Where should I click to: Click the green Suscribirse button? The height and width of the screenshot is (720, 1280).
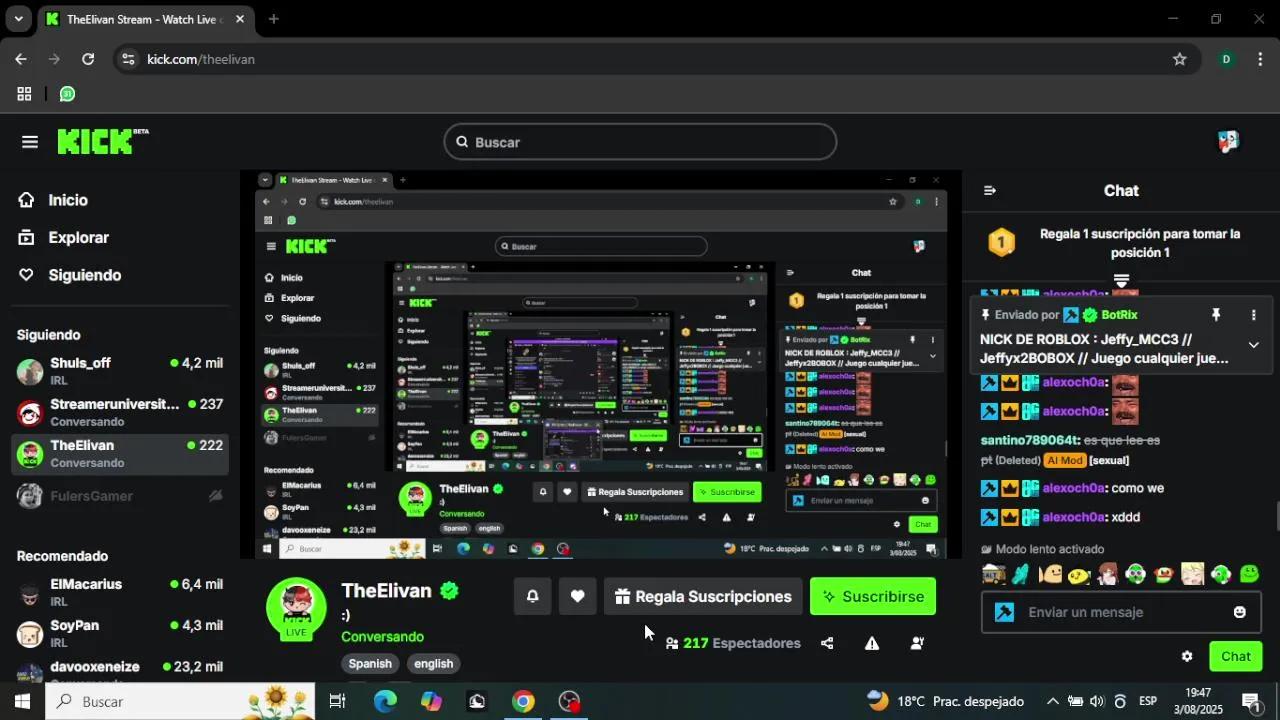point(873,596)
